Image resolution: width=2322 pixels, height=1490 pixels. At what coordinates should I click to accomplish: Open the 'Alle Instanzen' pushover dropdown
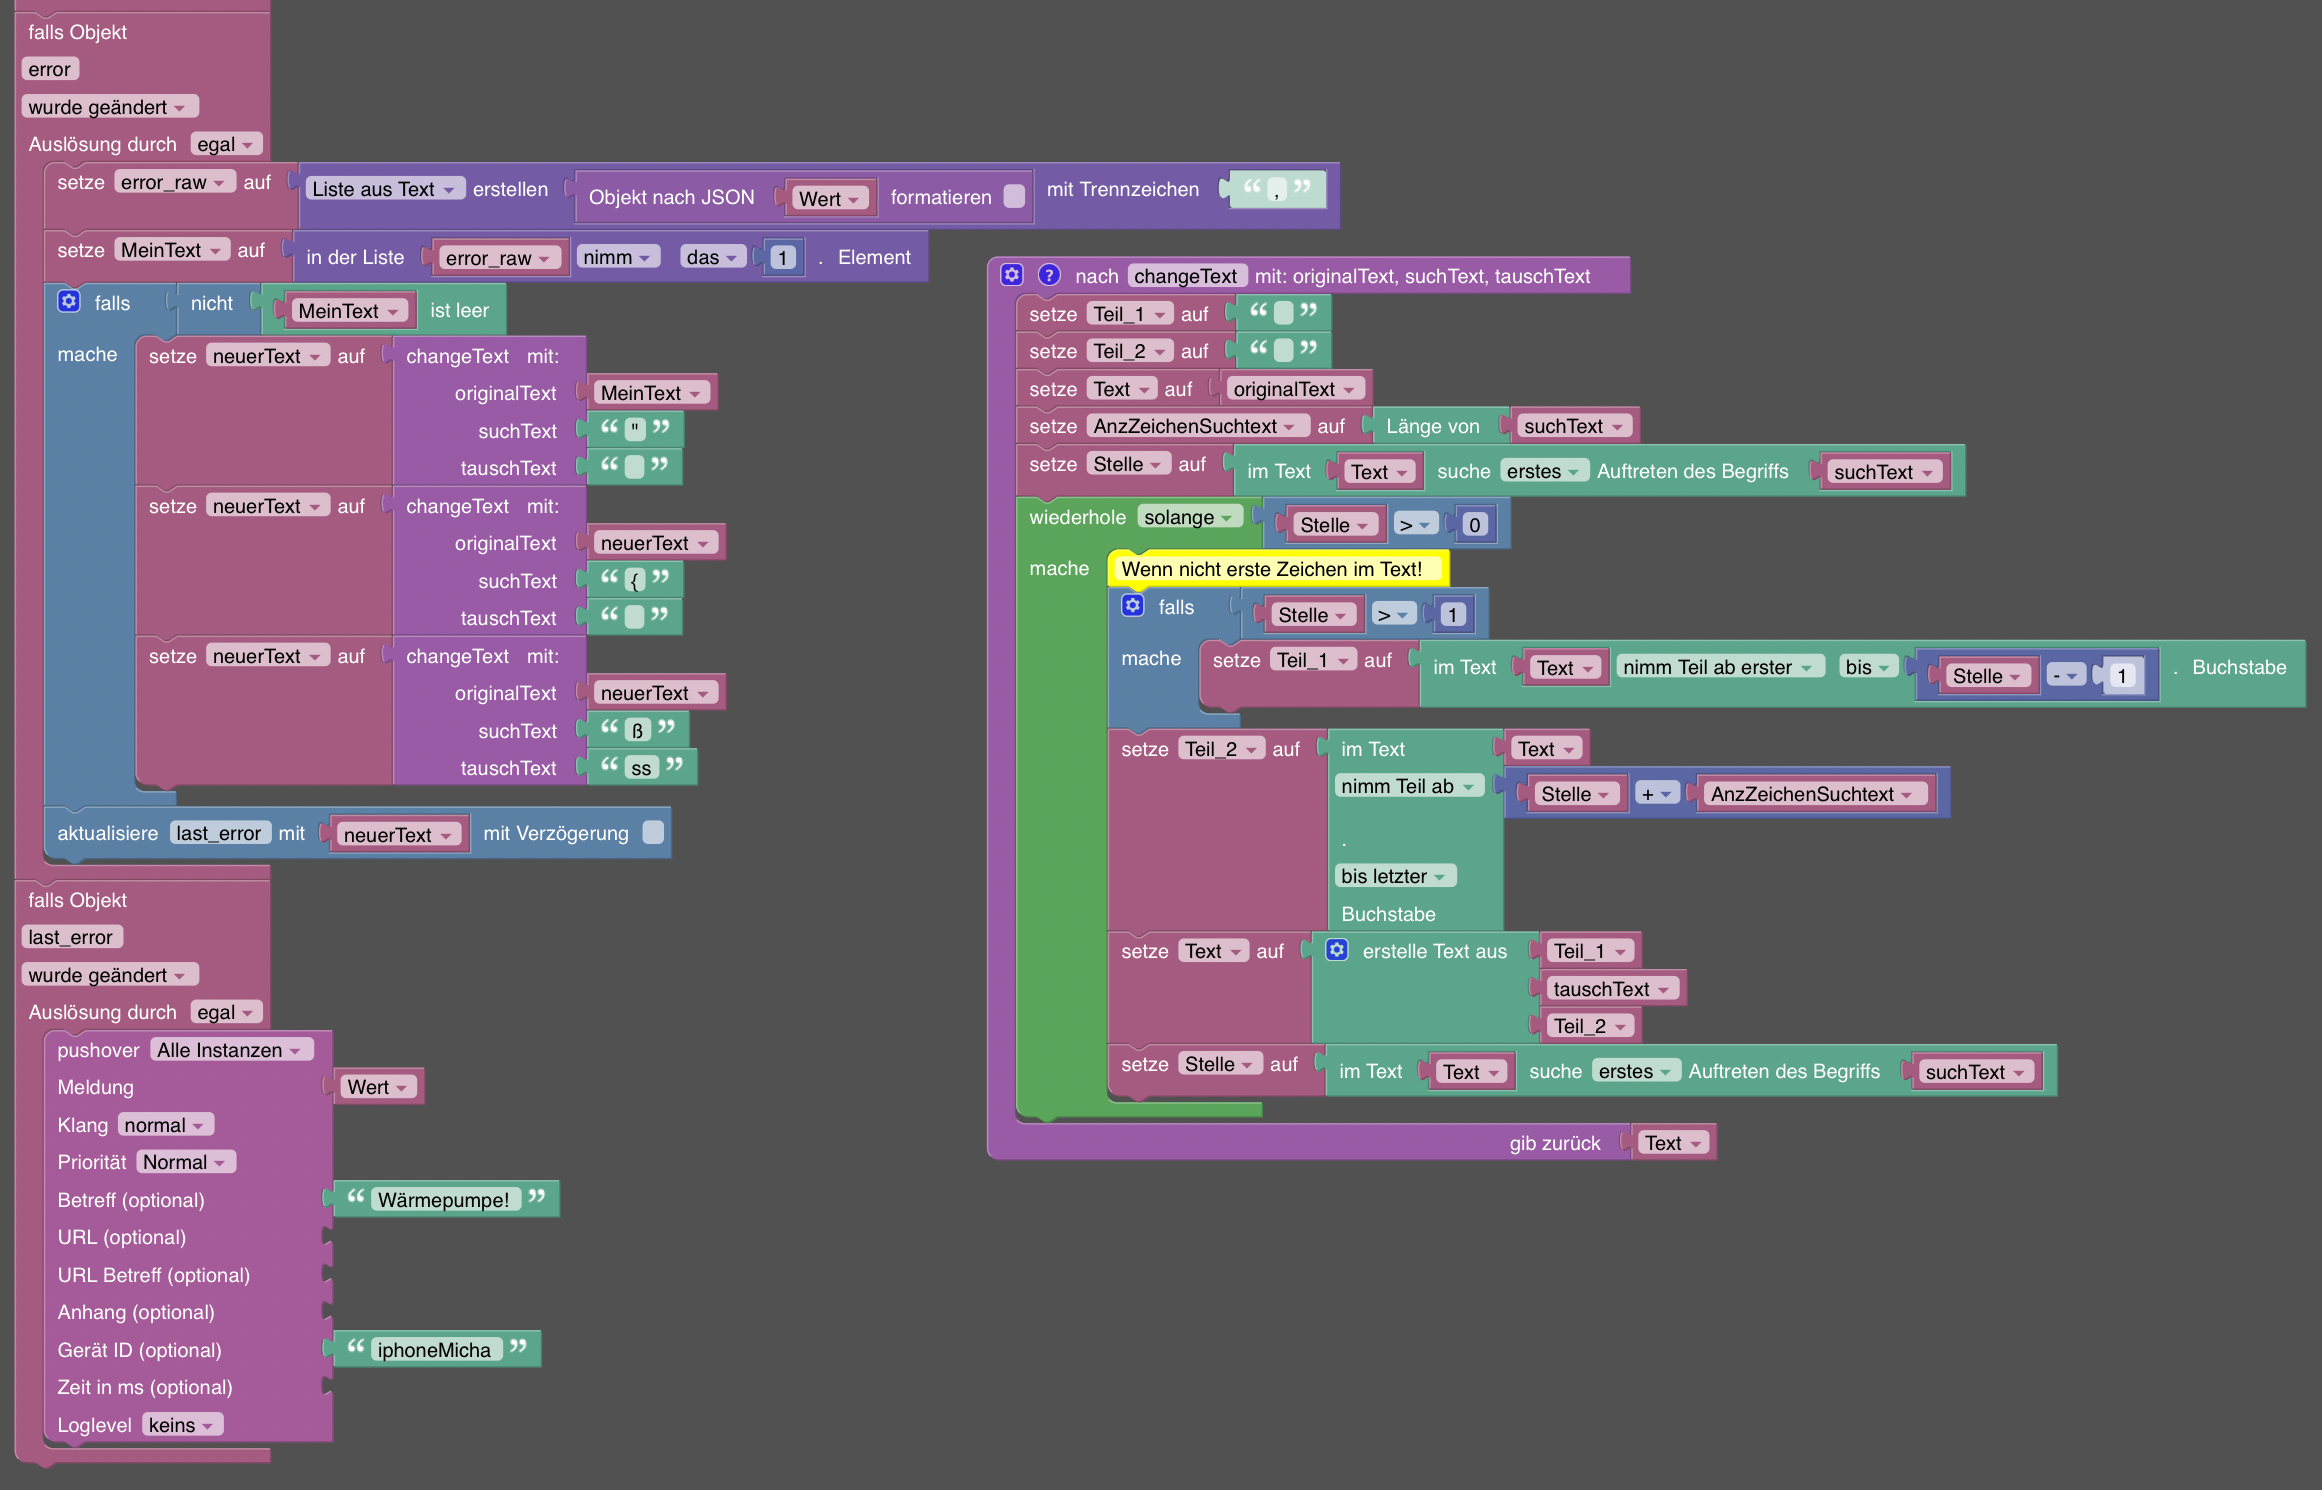(231, 1050)
